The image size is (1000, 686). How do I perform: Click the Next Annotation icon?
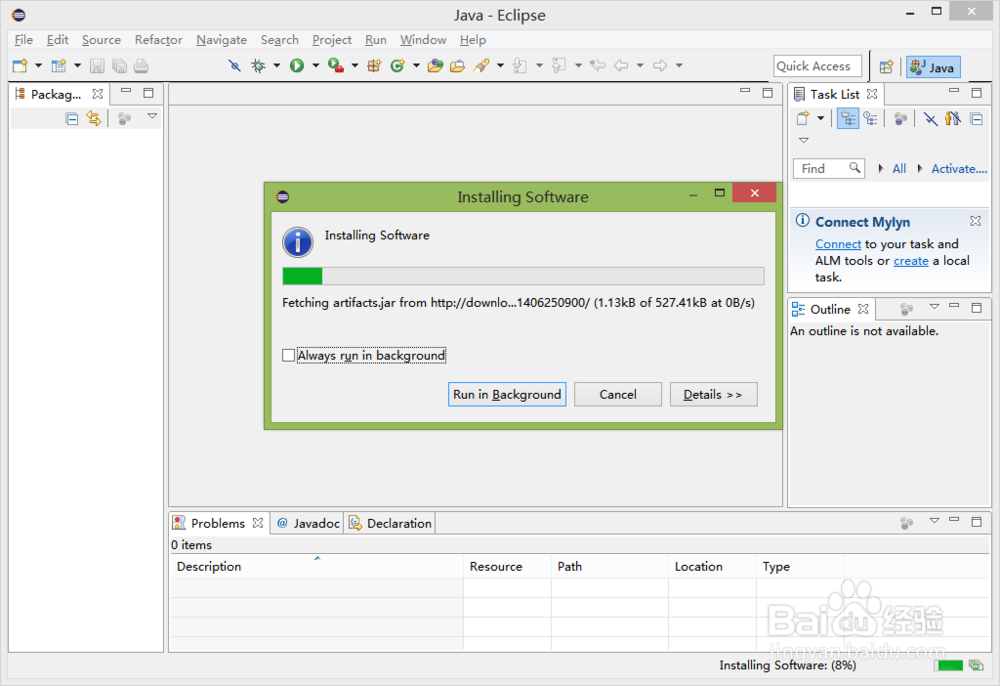click(520, 66)
